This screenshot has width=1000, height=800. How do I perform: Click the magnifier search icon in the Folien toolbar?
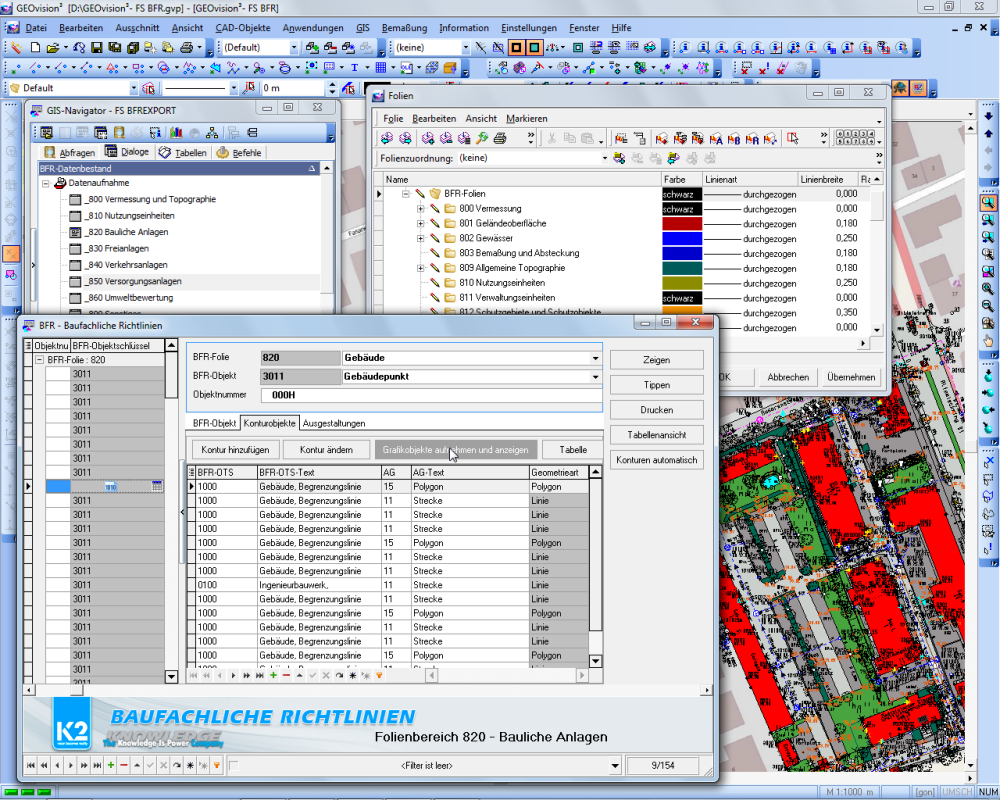coord(482,138)
